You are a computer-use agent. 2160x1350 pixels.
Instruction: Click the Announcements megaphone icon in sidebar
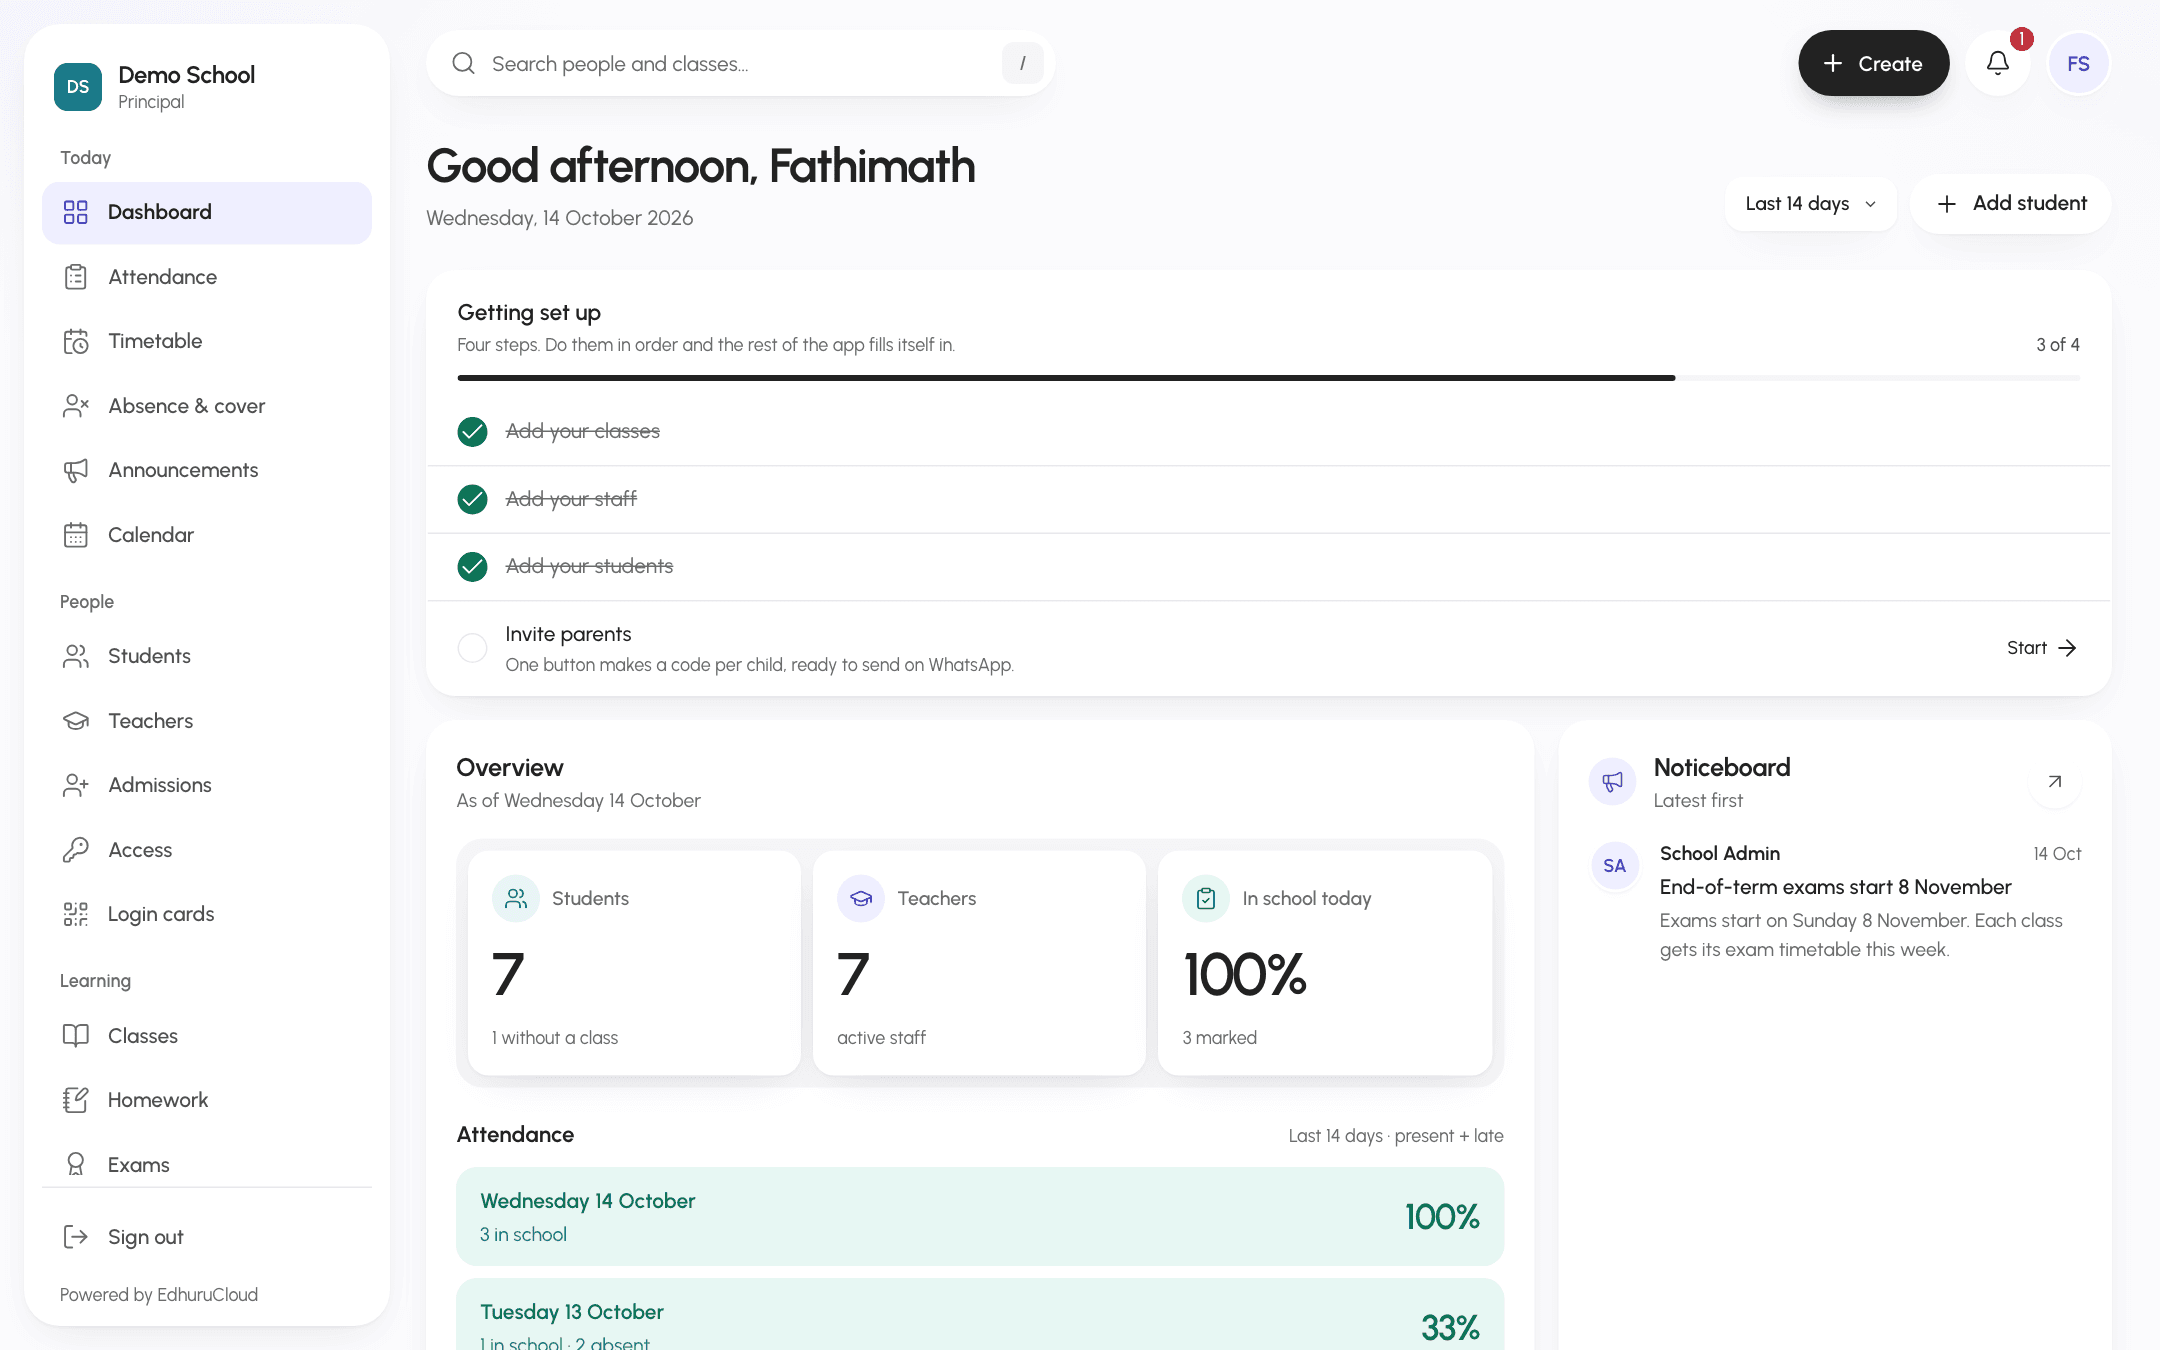[x=76, y=471]
